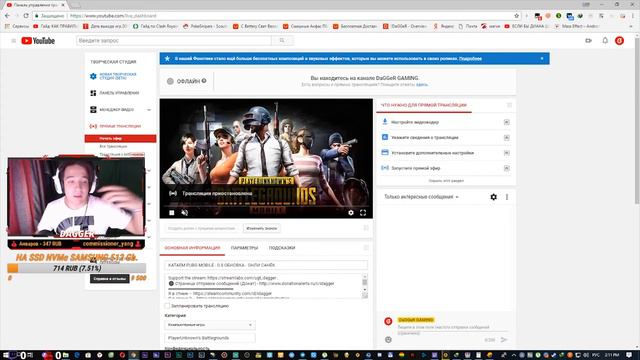Stop the stream preview player
Image resolution: width=640 pixels, height=360 pixels.
172,213
